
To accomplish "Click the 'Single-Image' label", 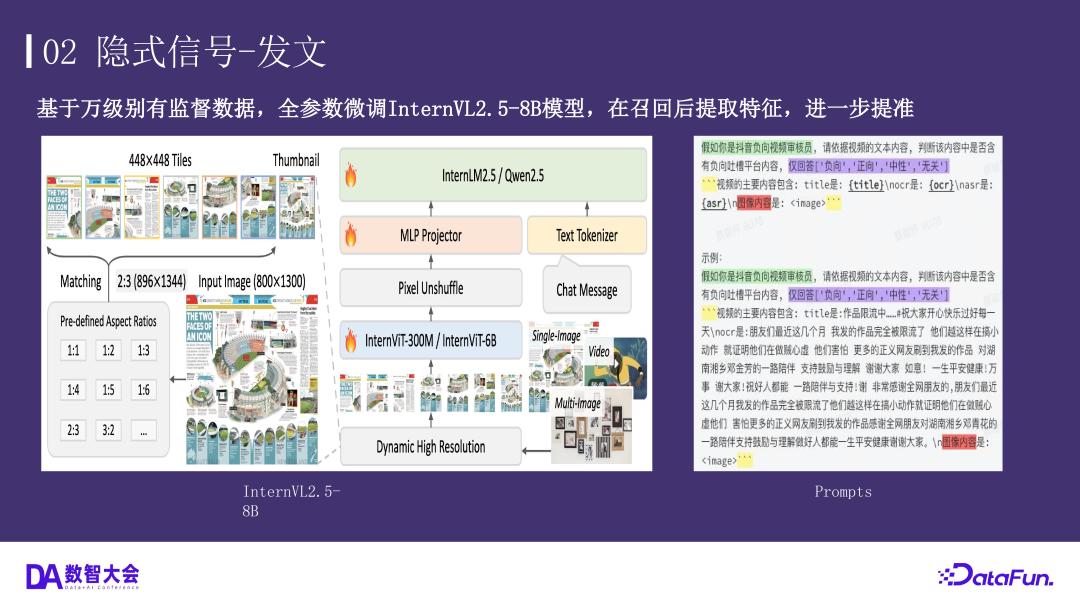I will click(x=556, y=336).
